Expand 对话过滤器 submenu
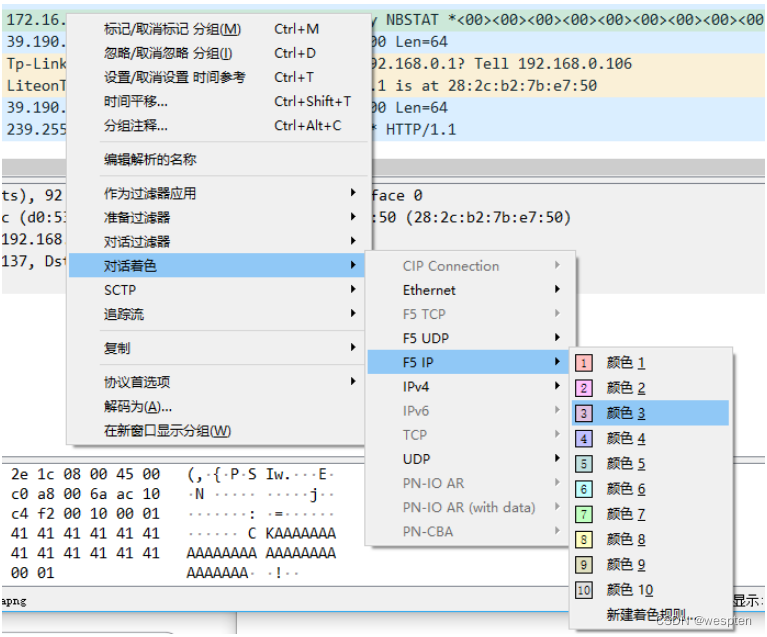 [218, 241]
